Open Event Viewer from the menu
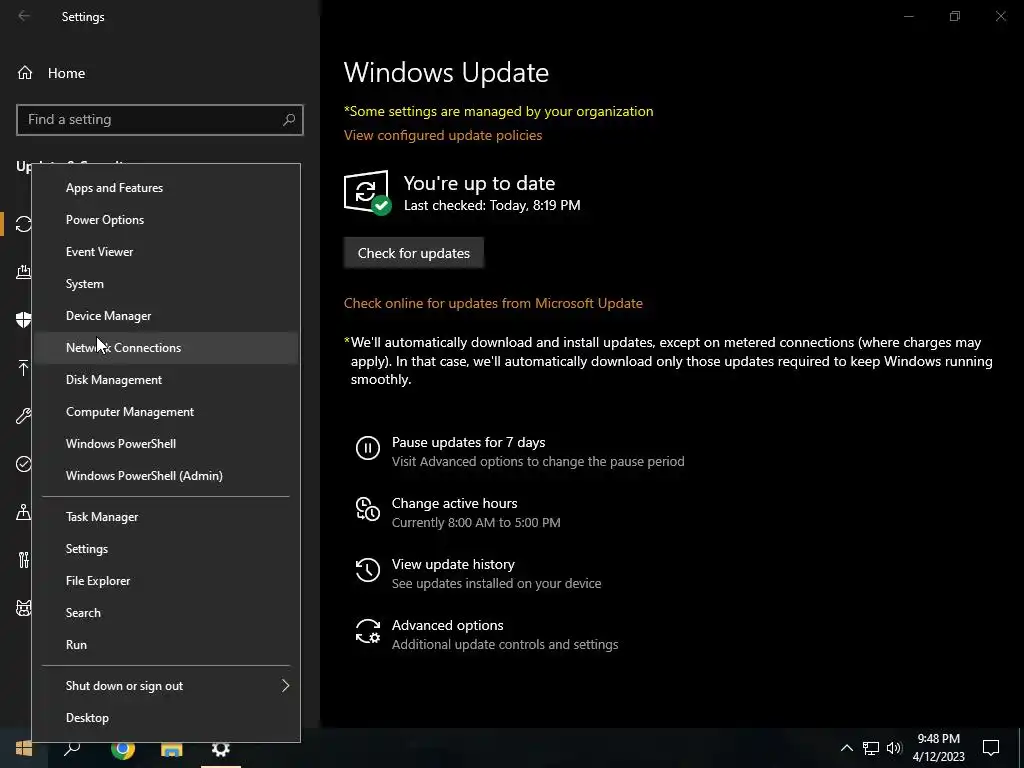 point(166,251)
